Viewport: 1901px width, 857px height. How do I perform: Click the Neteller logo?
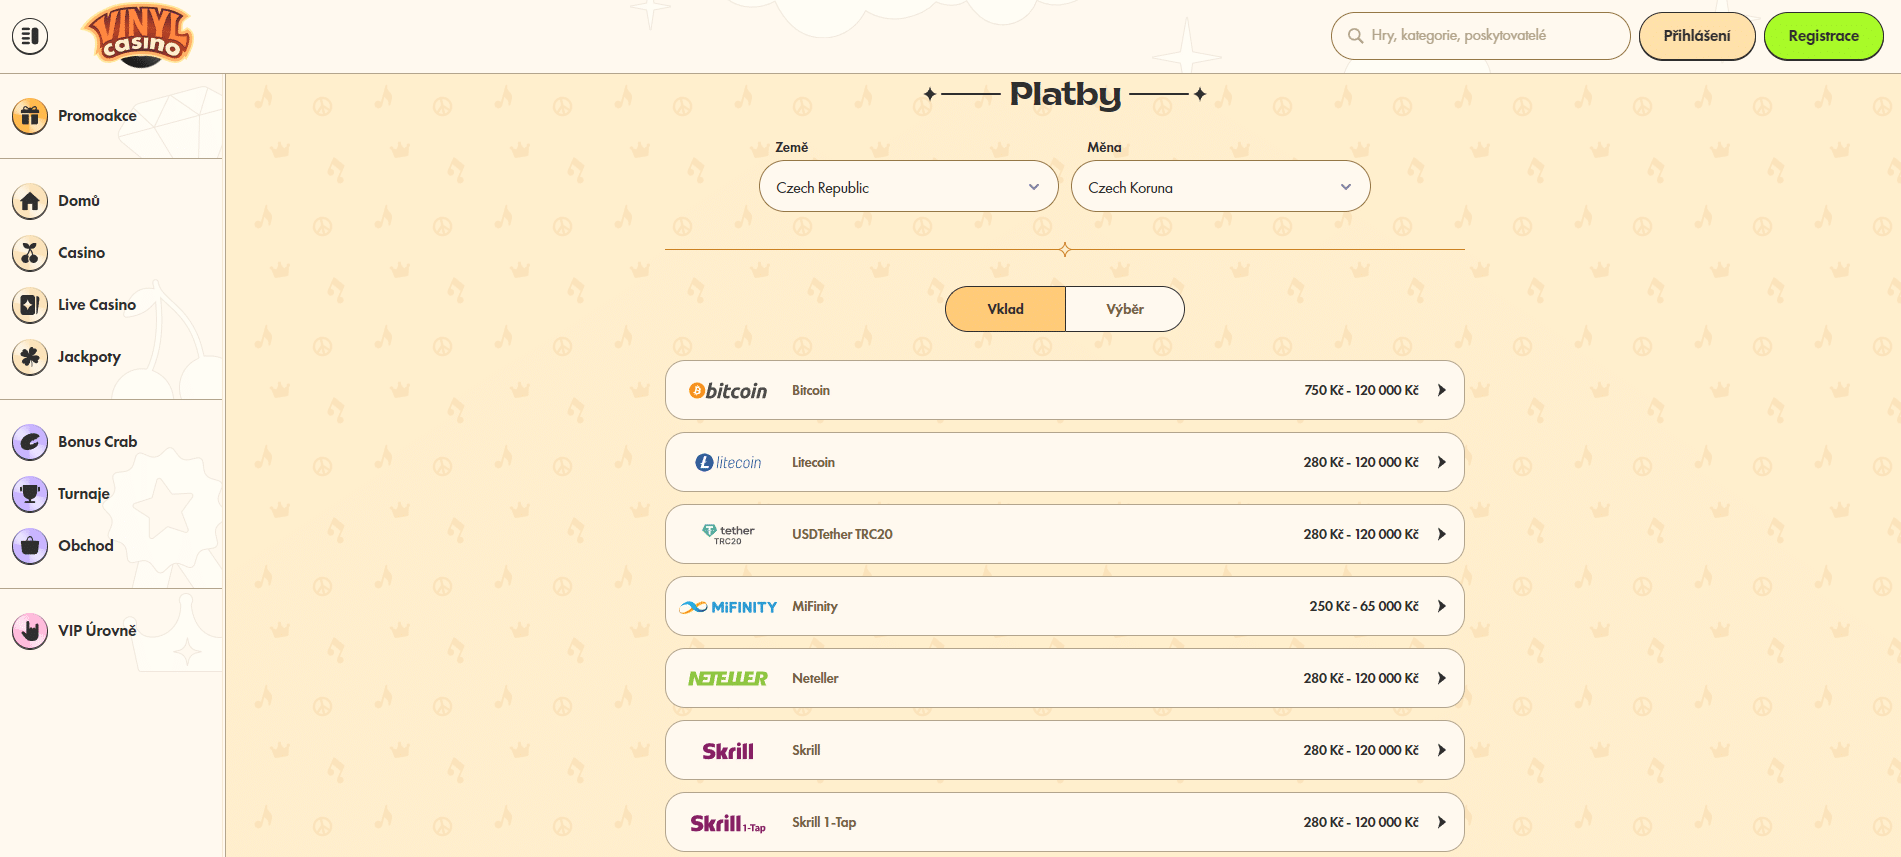(728, 679)
